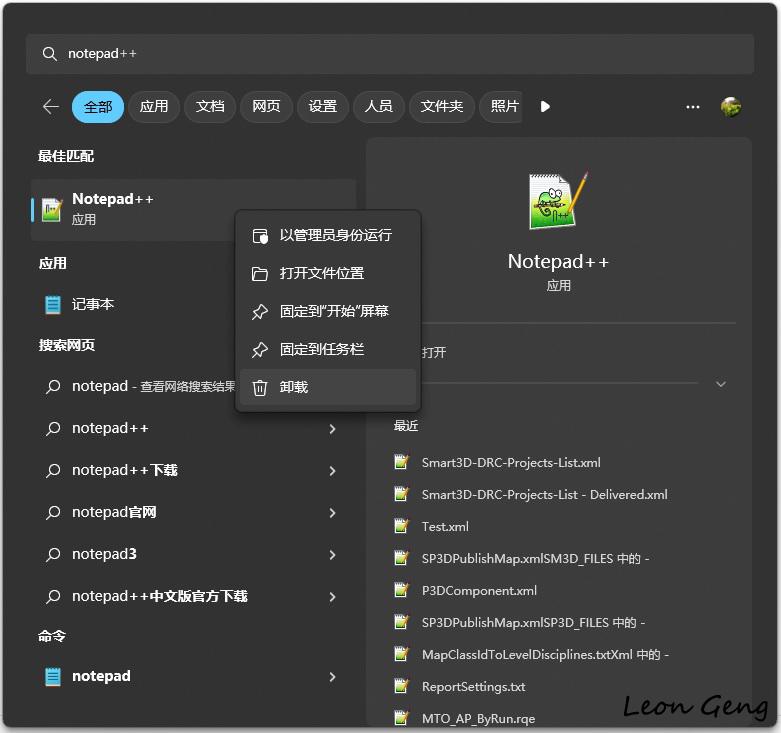Open the user profile avatar
The image size is (781, 733).
coord(731,107)
